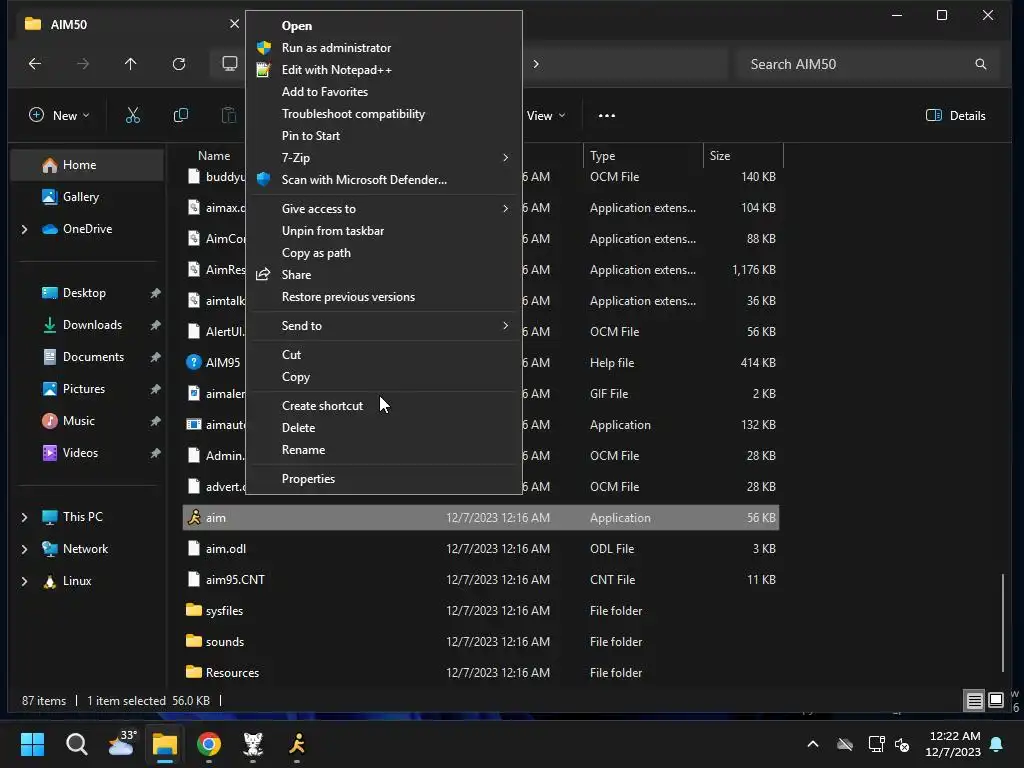Sort by the Type column header
Viewport: 1024px width, 768px height.
click(643, 156)
